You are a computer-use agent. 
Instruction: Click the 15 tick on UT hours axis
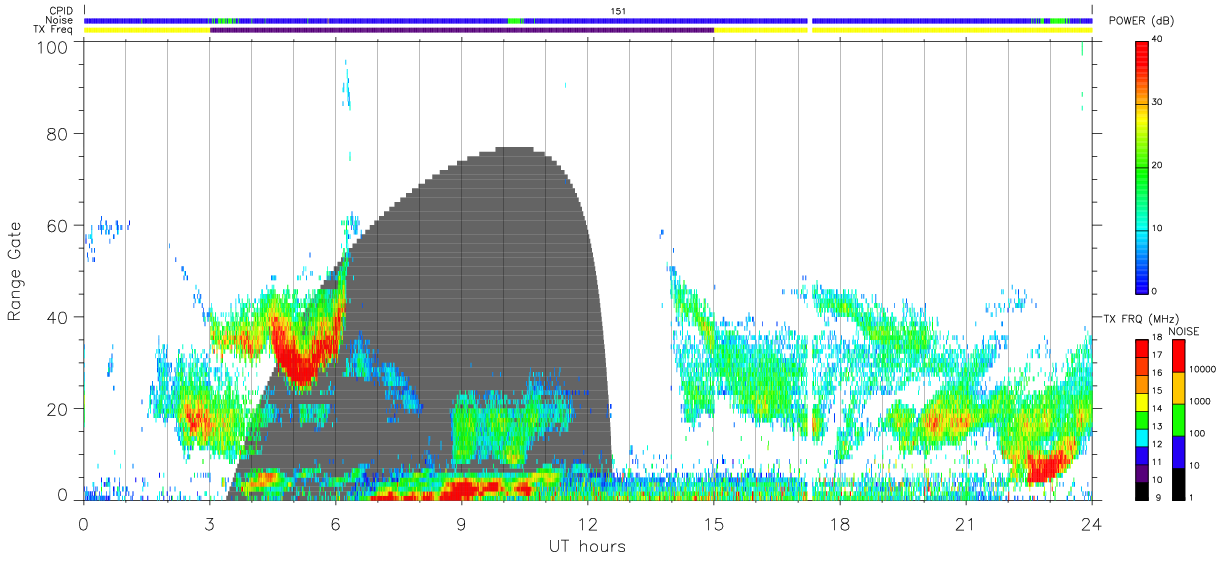click(714, 522)
